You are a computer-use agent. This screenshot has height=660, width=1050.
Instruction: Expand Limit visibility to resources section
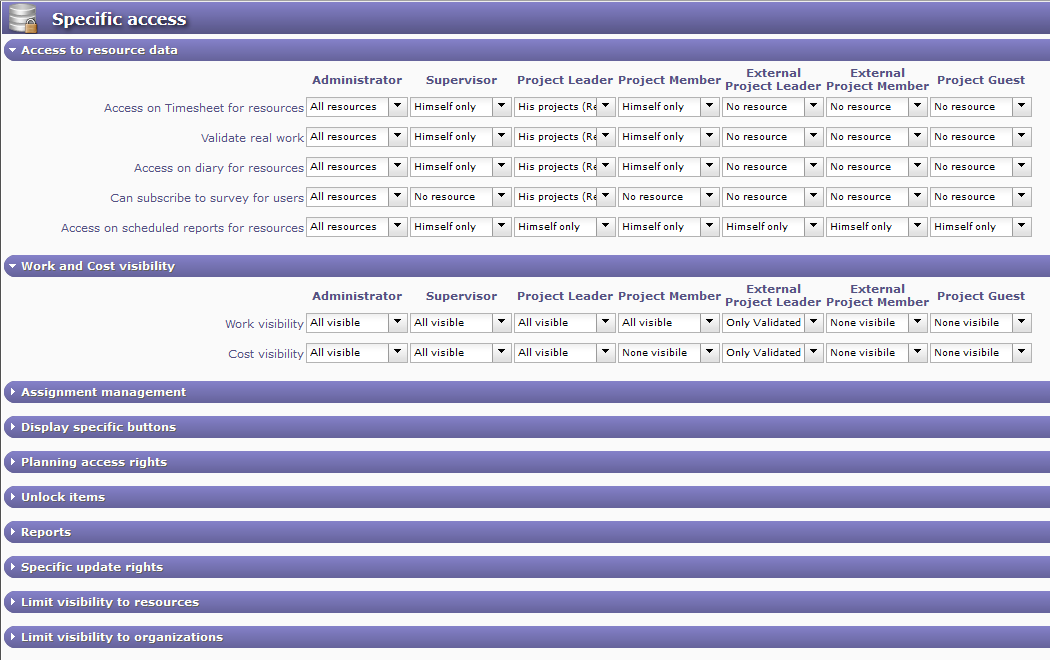[x=109, y=602]
